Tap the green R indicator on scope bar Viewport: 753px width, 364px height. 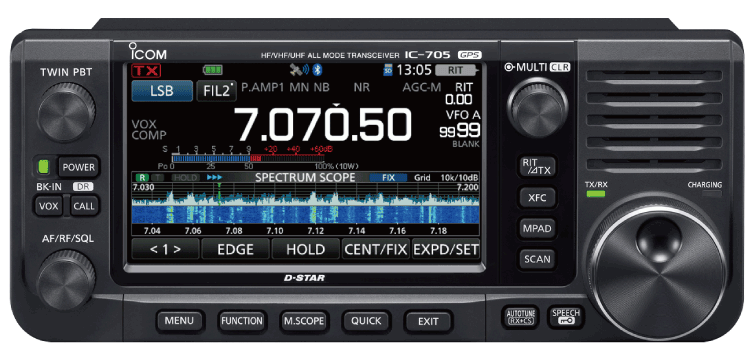pyautogui.click(x=142, y=178)
